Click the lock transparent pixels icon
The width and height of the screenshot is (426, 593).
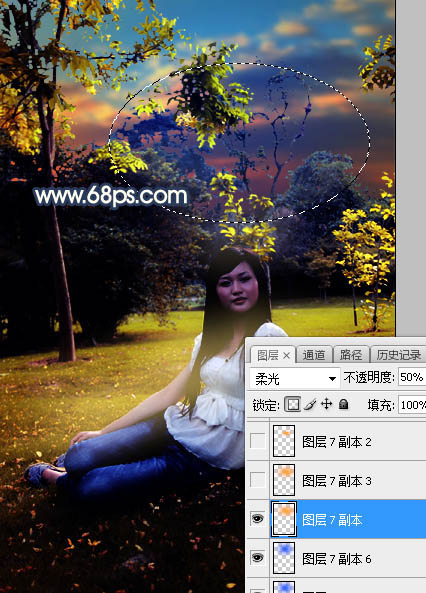(292, 404)
